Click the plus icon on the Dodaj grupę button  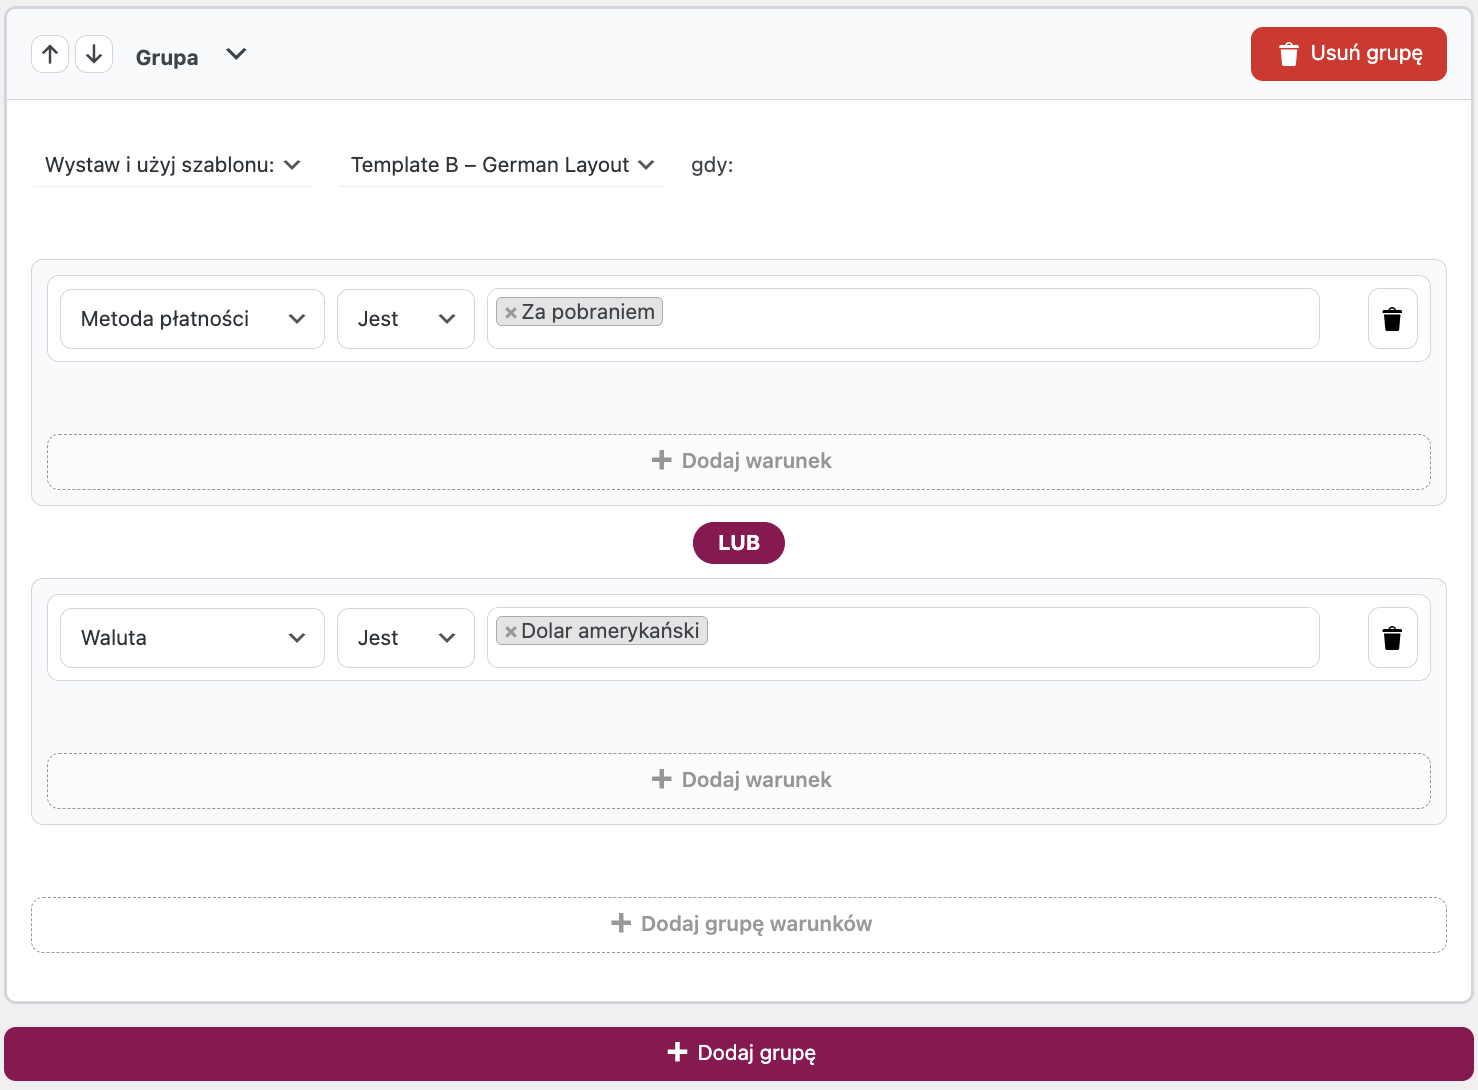click(676, 1053)
